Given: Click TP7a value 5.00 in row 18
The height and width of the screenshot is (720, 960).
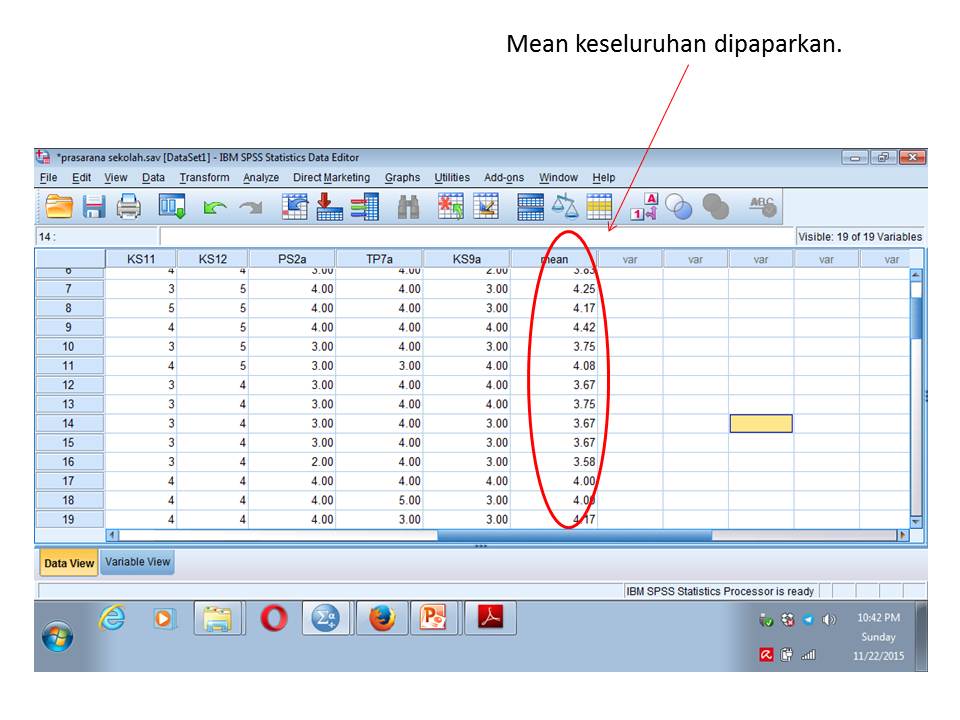Looking at the screenshot, I should 410,500.
